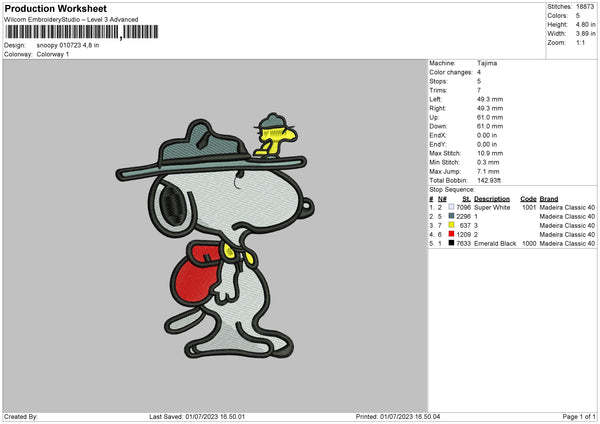The width and height of the screenshot is (600, 424).
Task: Click the Total Bobbin value '142.93ft'
Action: [489, 180]
